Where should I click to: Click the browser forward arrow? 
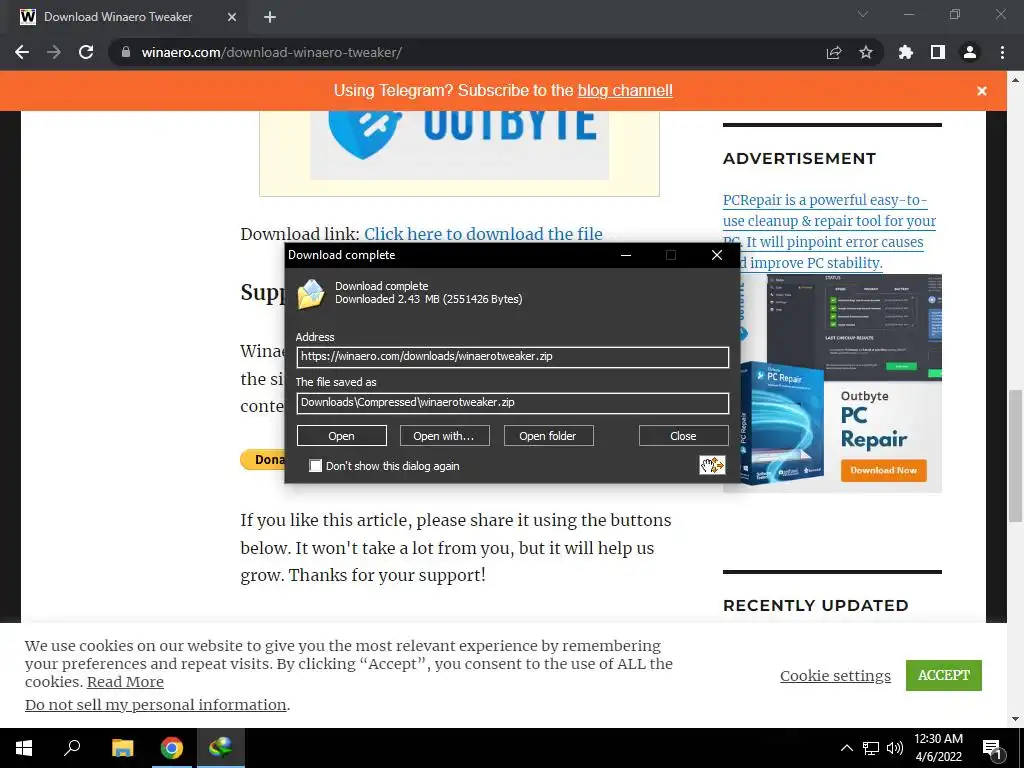click(54, 52)
